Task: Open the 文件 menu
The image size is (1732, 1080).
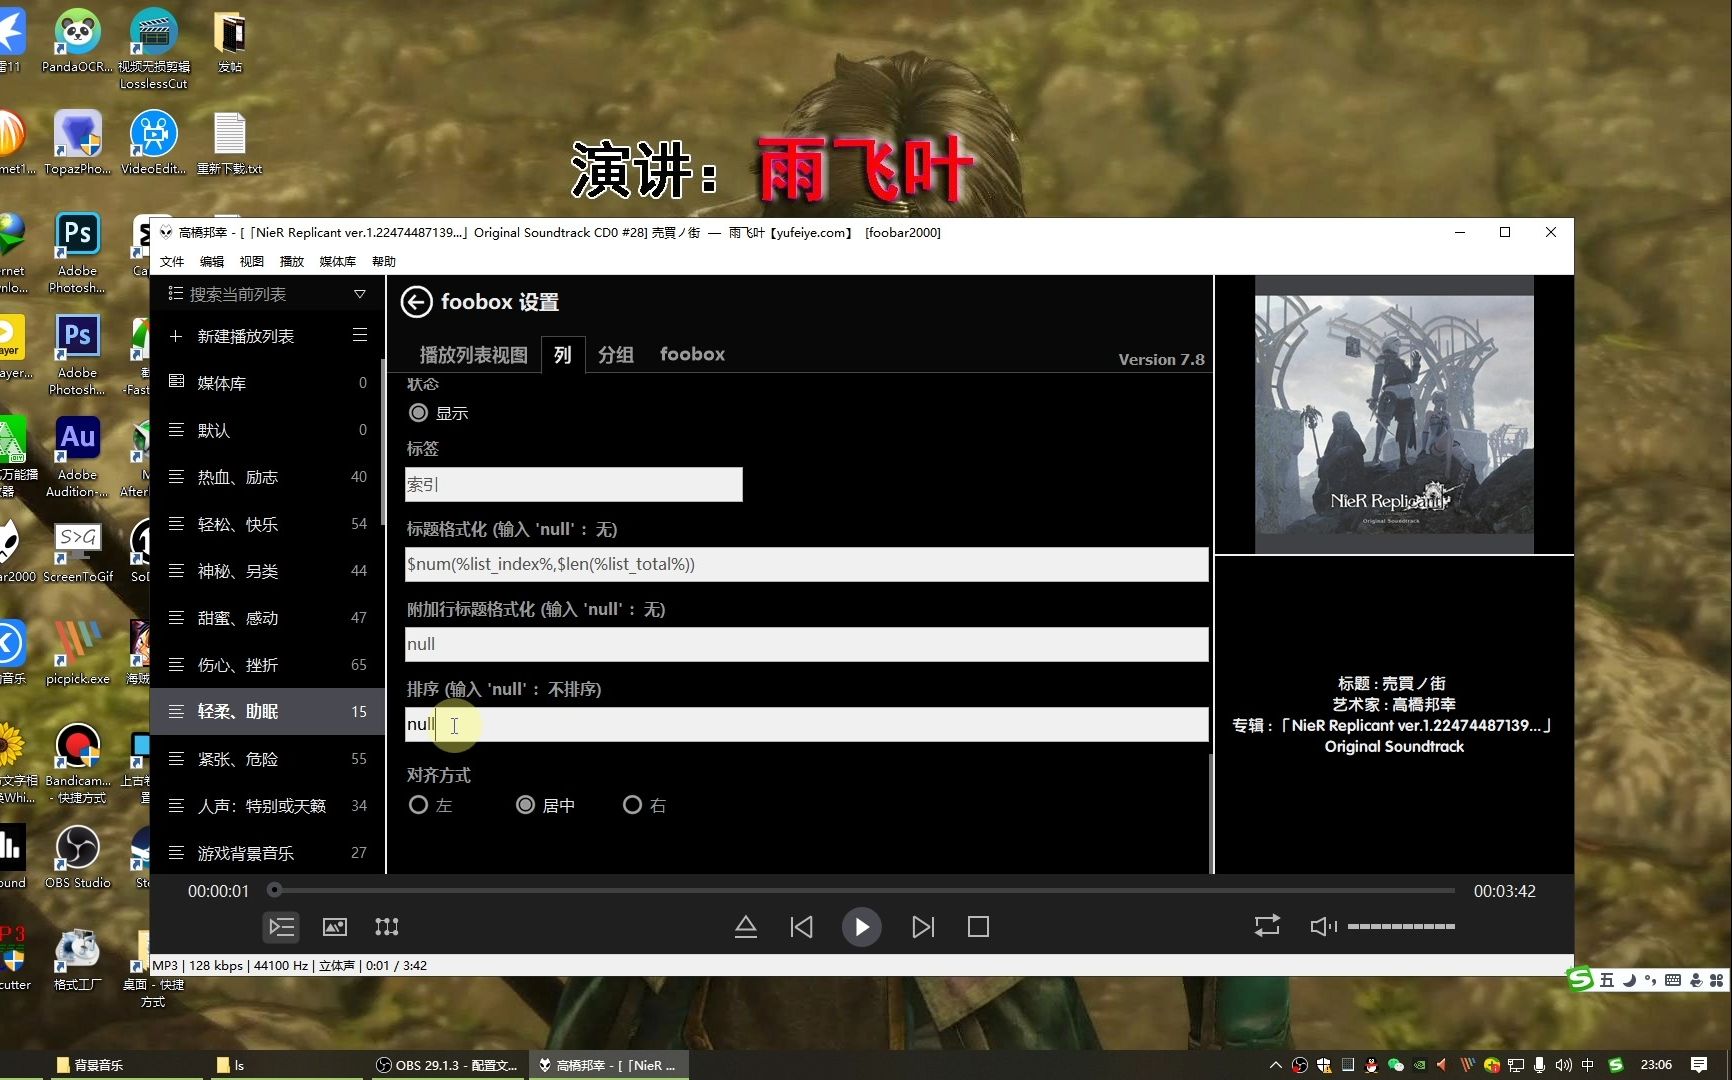Action: (172, 261)
